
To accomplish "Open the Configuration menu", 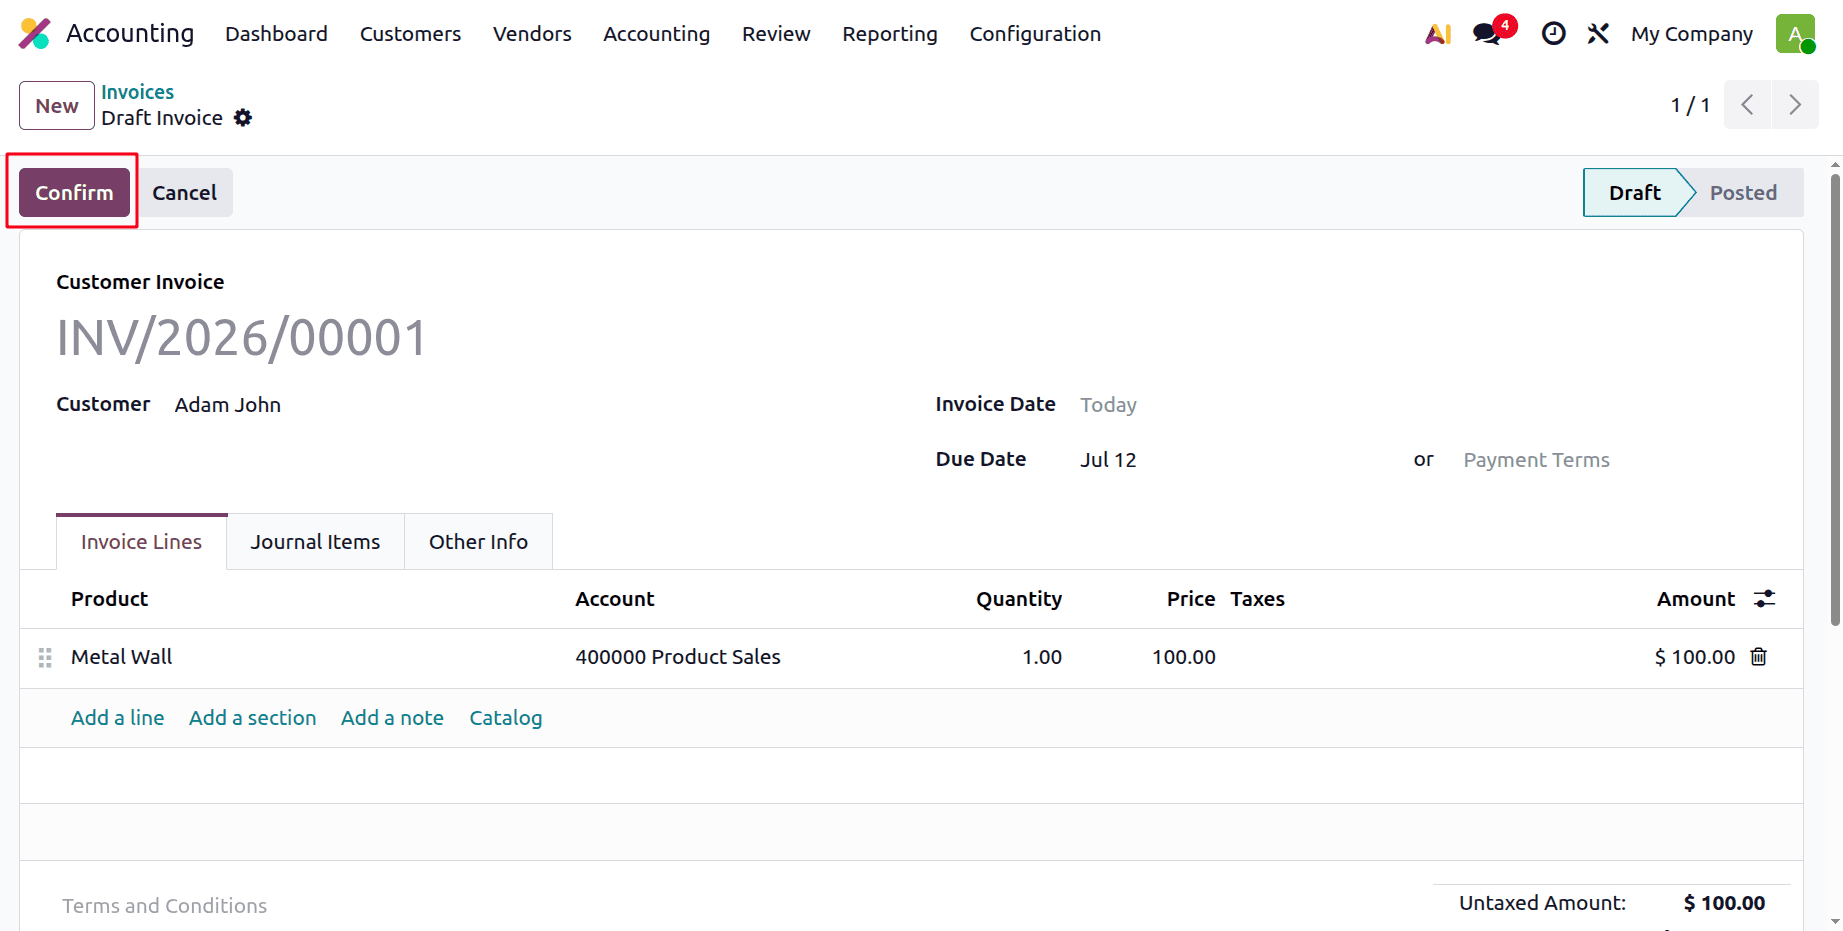I will pos(1035,34).
